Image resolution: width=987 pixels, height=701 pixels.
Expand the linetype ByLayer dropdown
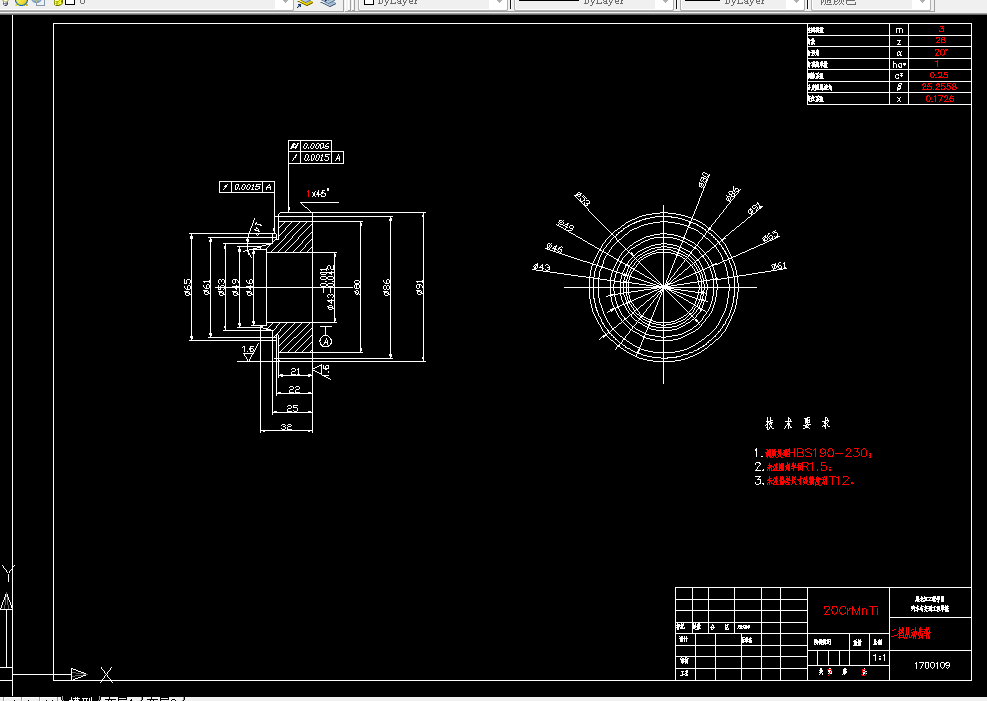point(665,3)
